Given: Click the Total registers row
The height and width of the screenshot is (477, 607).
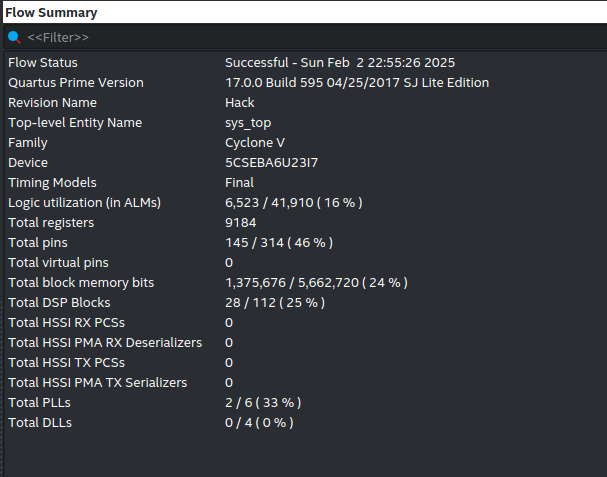Looking at the screenshot, I should click(x=49, y=223).
